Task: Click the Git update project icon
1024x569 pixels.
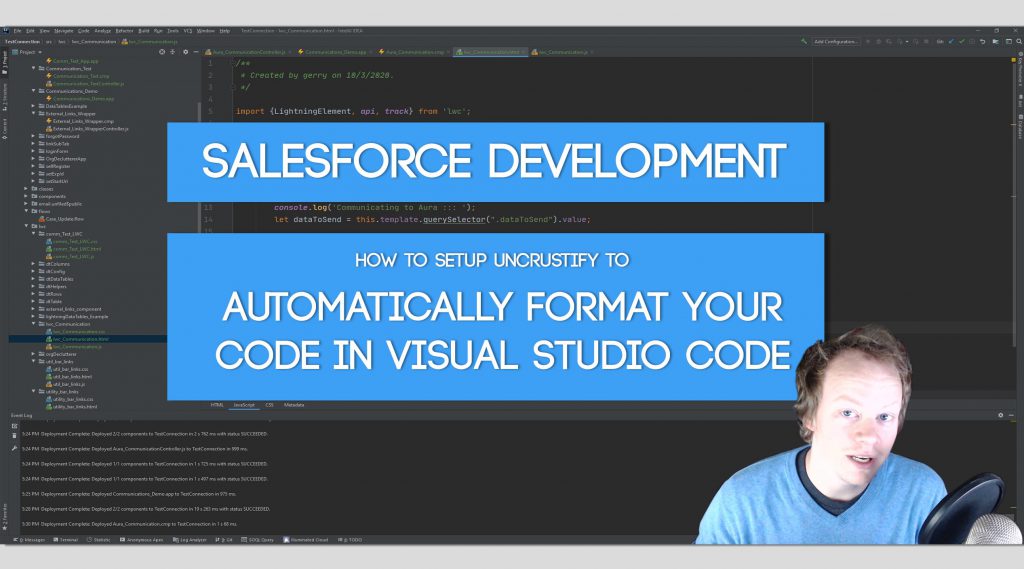Action: [x=951, y=42]
